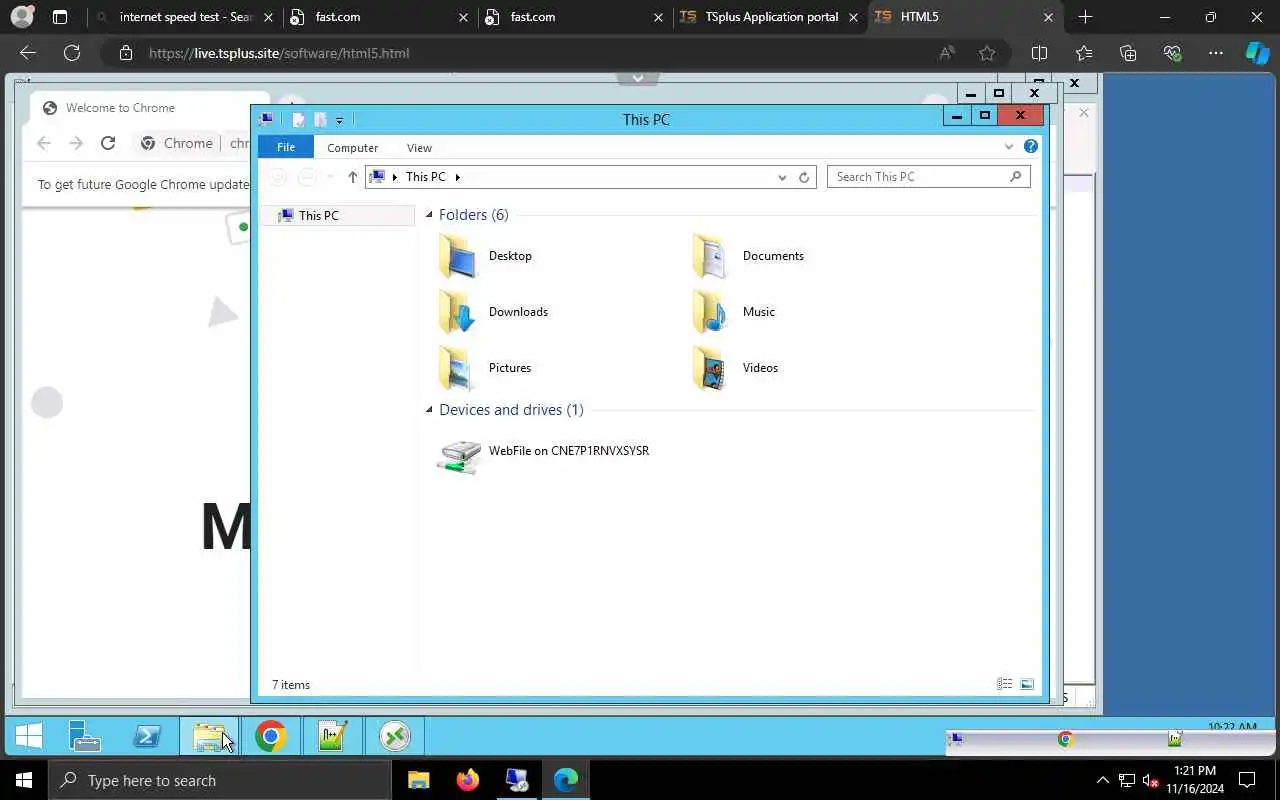Click the '7 items' status text
This screenshot has height=800, width=1280.
(x=291, y=685)
